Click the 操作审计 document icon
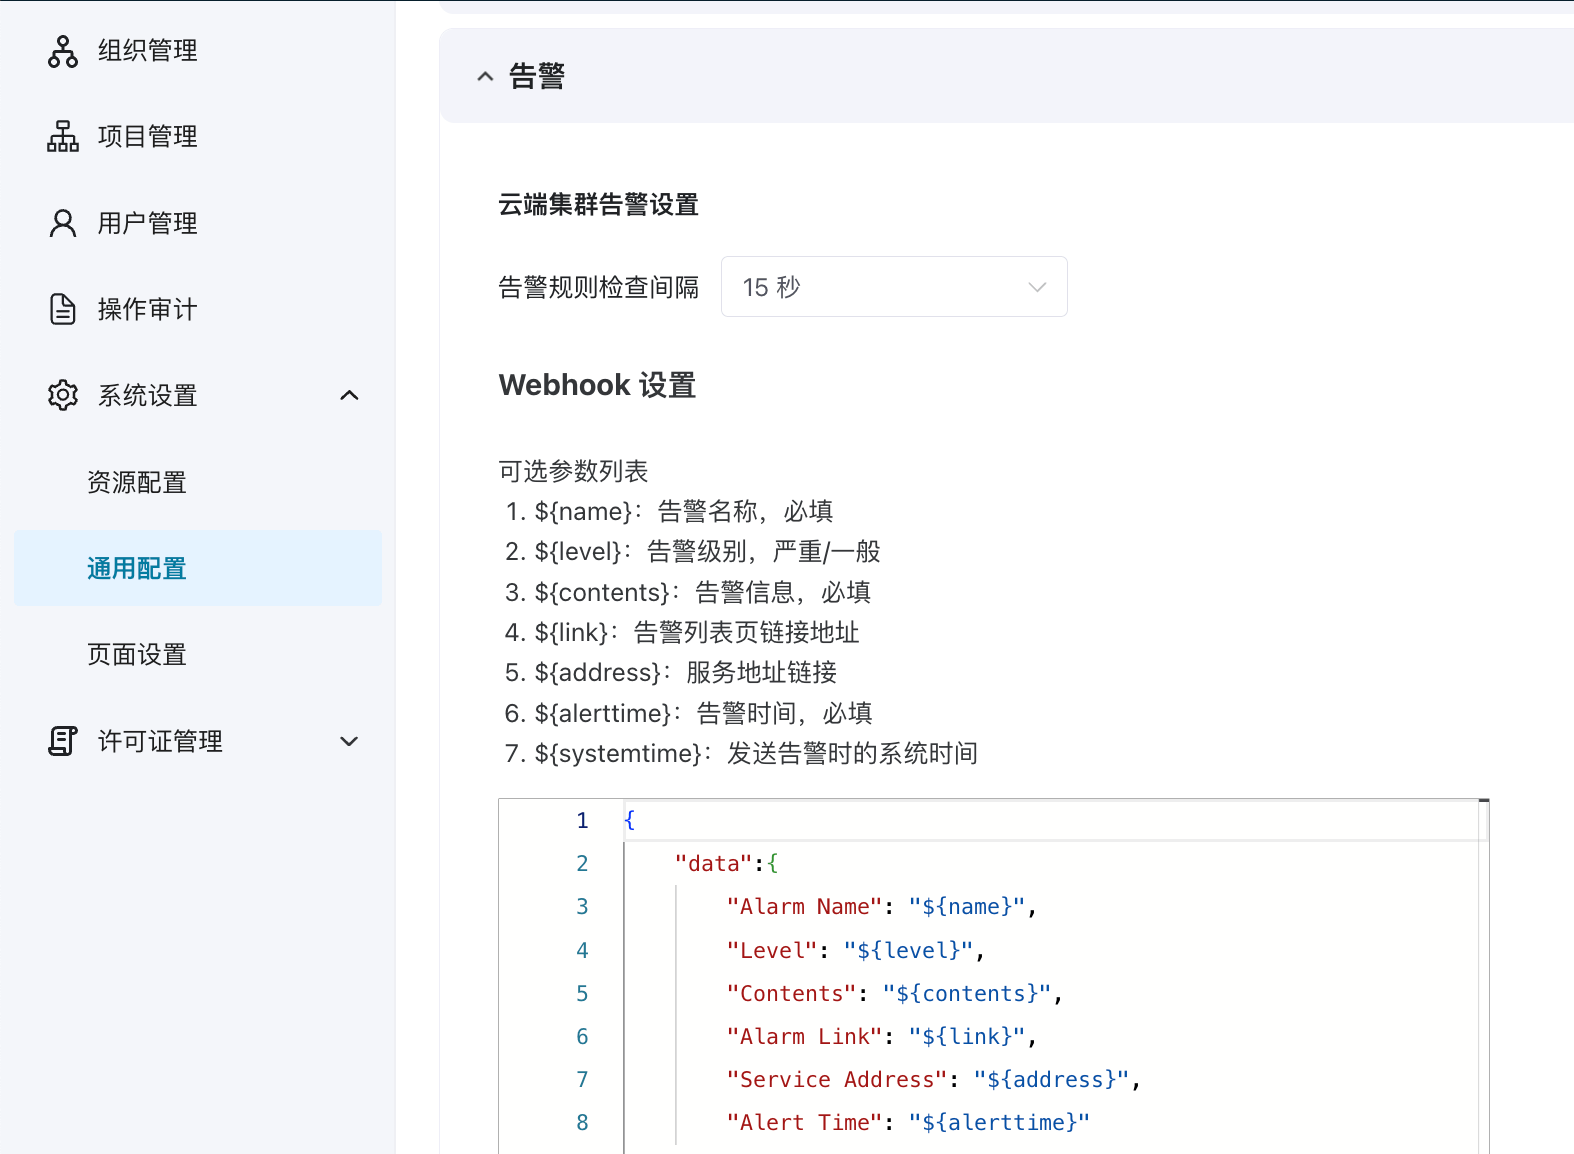 (62, 309)
